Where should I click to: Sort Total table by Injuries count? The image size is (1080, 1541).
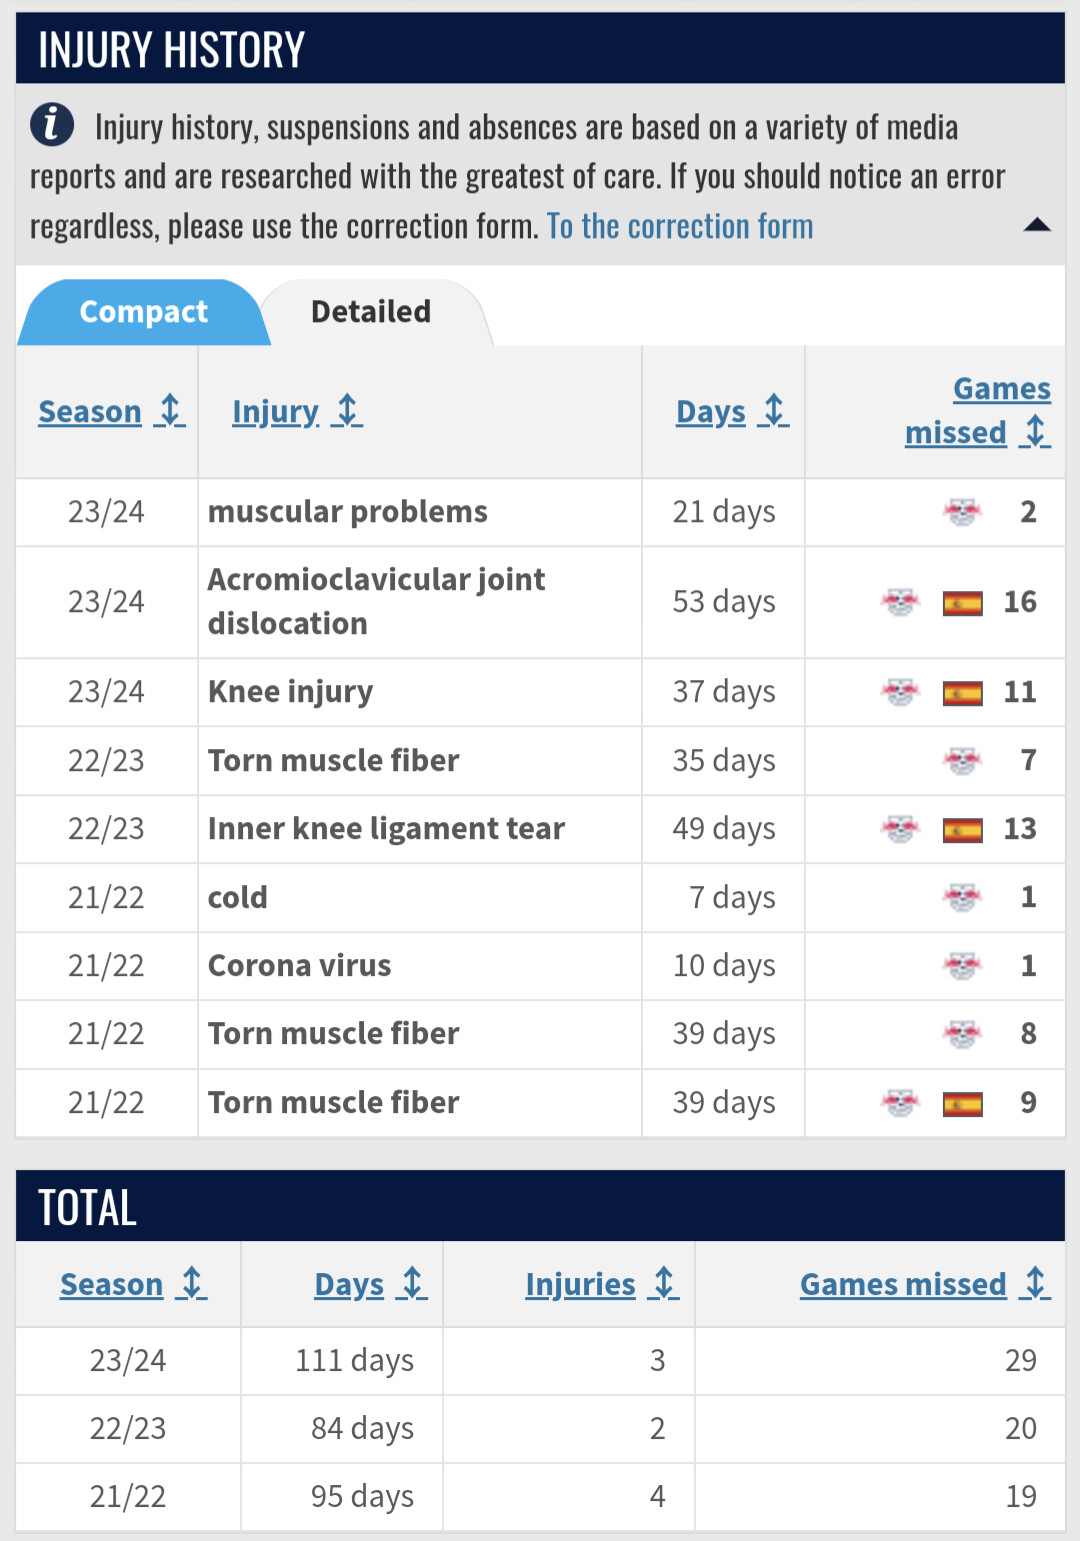(x=602, y=1284)
